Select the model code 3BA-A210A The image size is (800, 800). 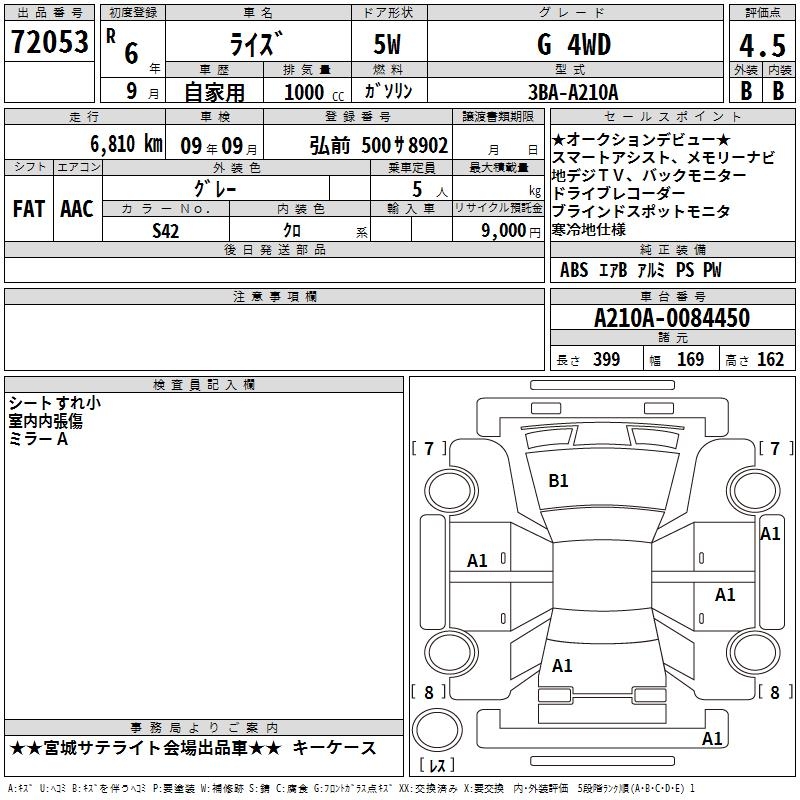tap(573, 91)
